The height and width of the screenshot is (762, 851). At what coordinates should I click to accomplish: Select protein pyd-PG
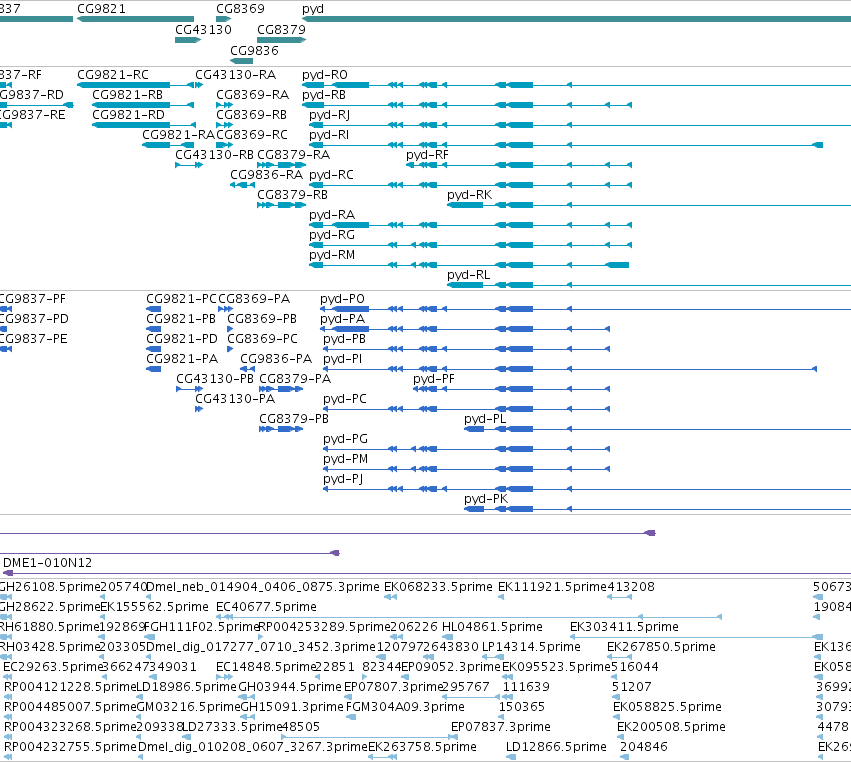click(345, 439)
